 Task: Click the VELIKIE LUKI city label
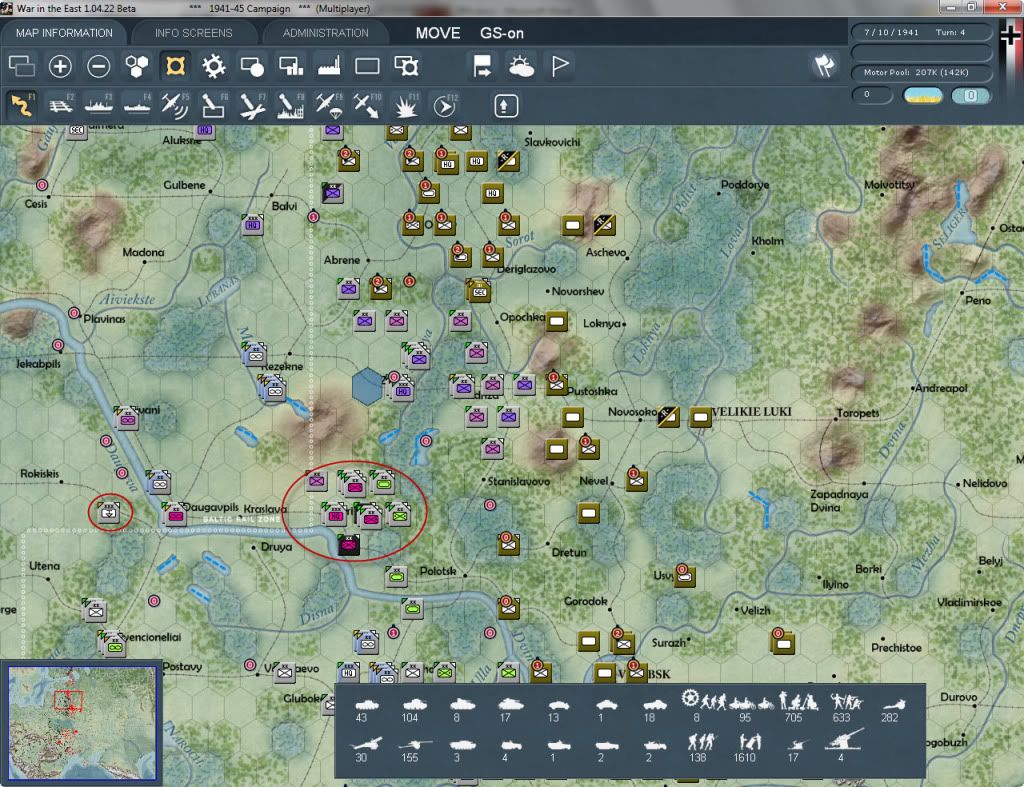click(751, 411)
